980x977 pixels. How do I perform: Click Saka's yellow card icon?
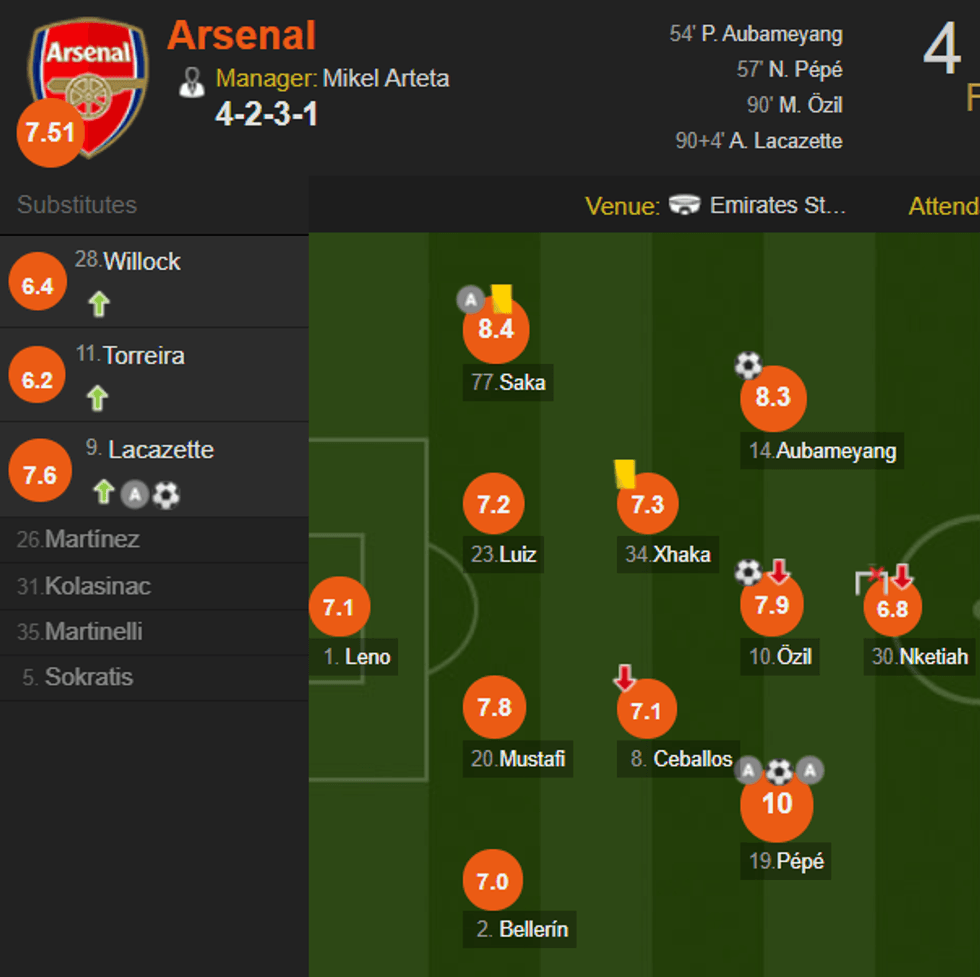[x=501, y=297]
